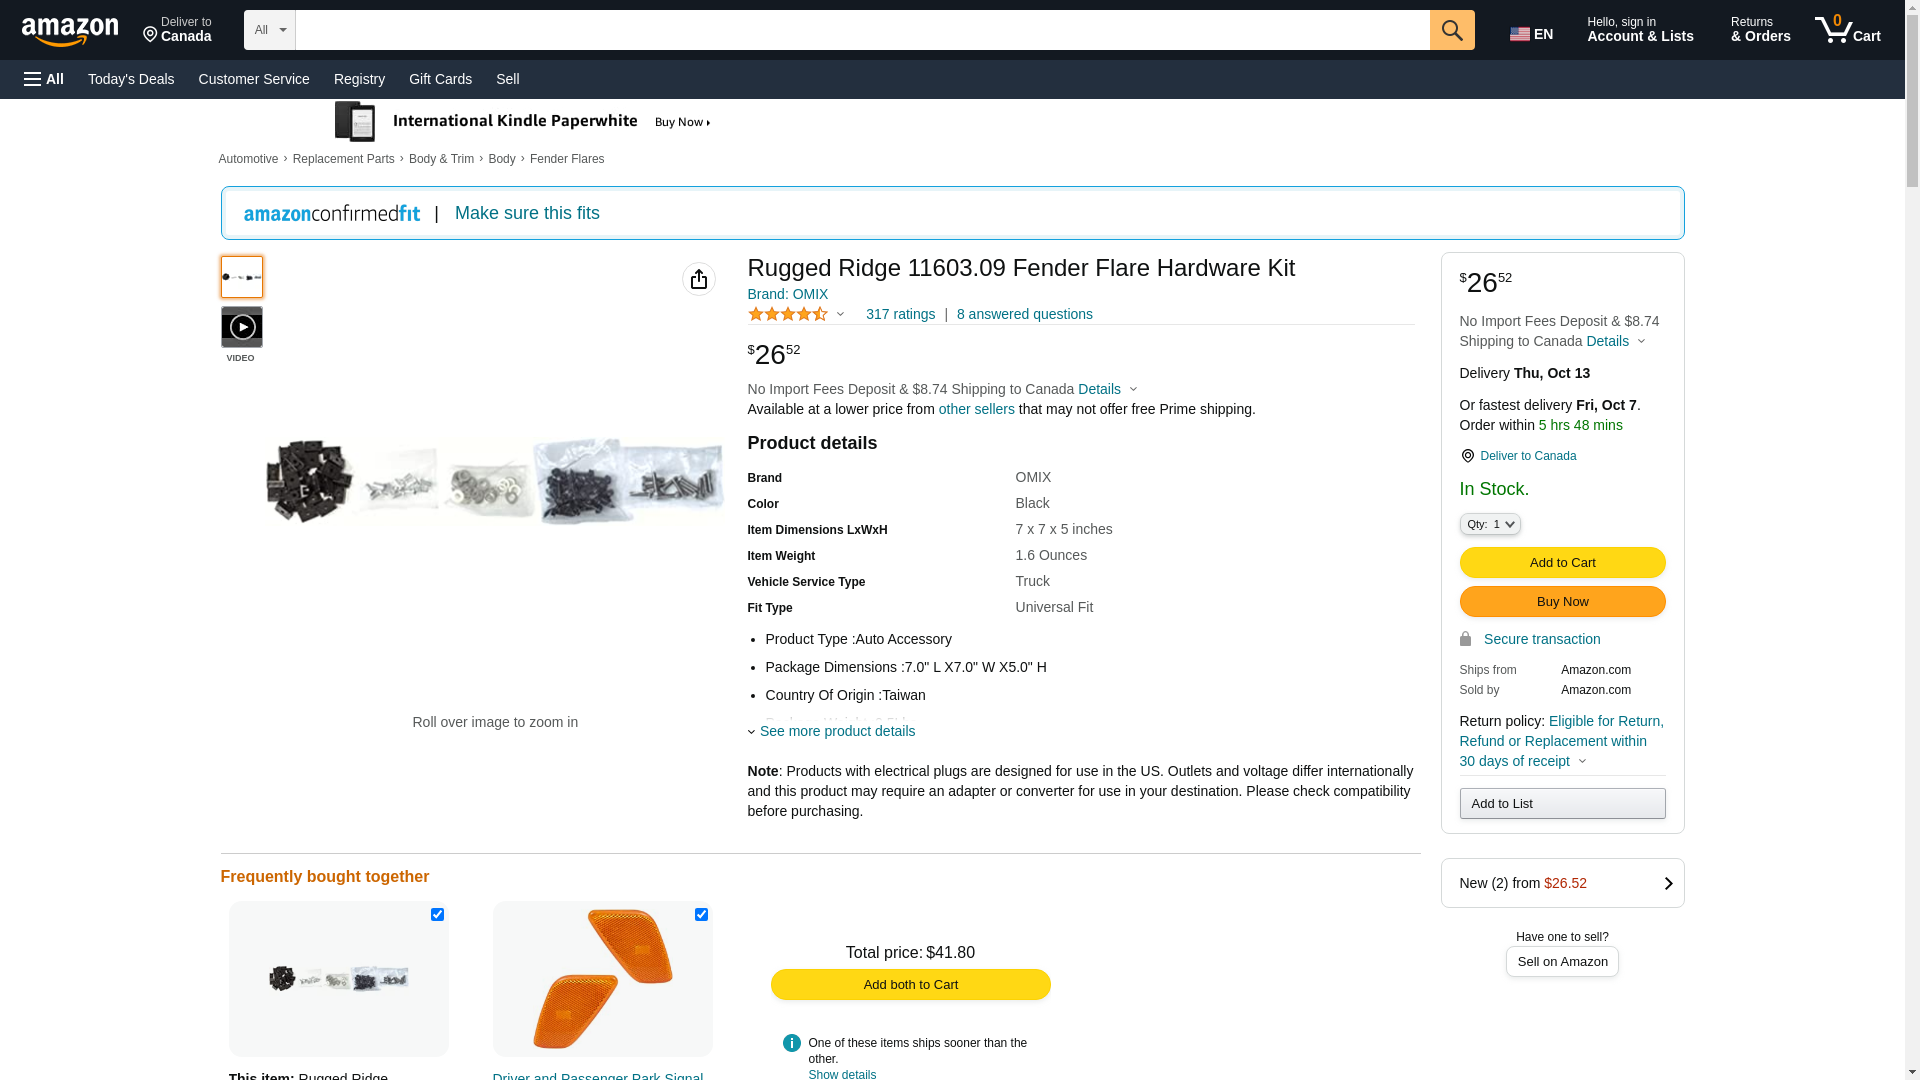Open the All hamburger menu
This screenshot has width=1920, height=1080.
(44, 79)
